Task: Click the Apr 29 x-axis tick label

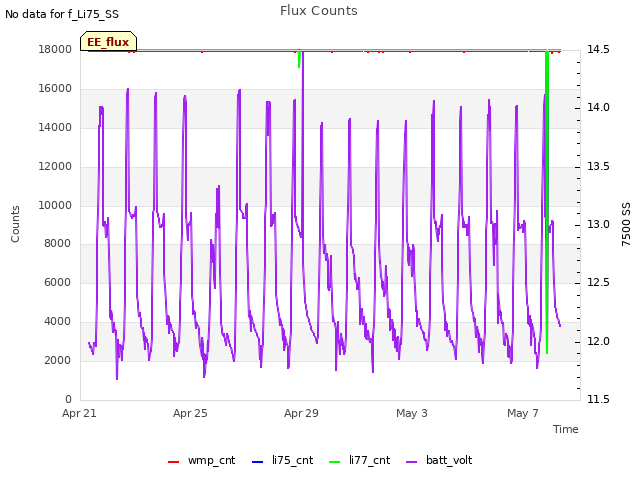Action: coord(301,413)
